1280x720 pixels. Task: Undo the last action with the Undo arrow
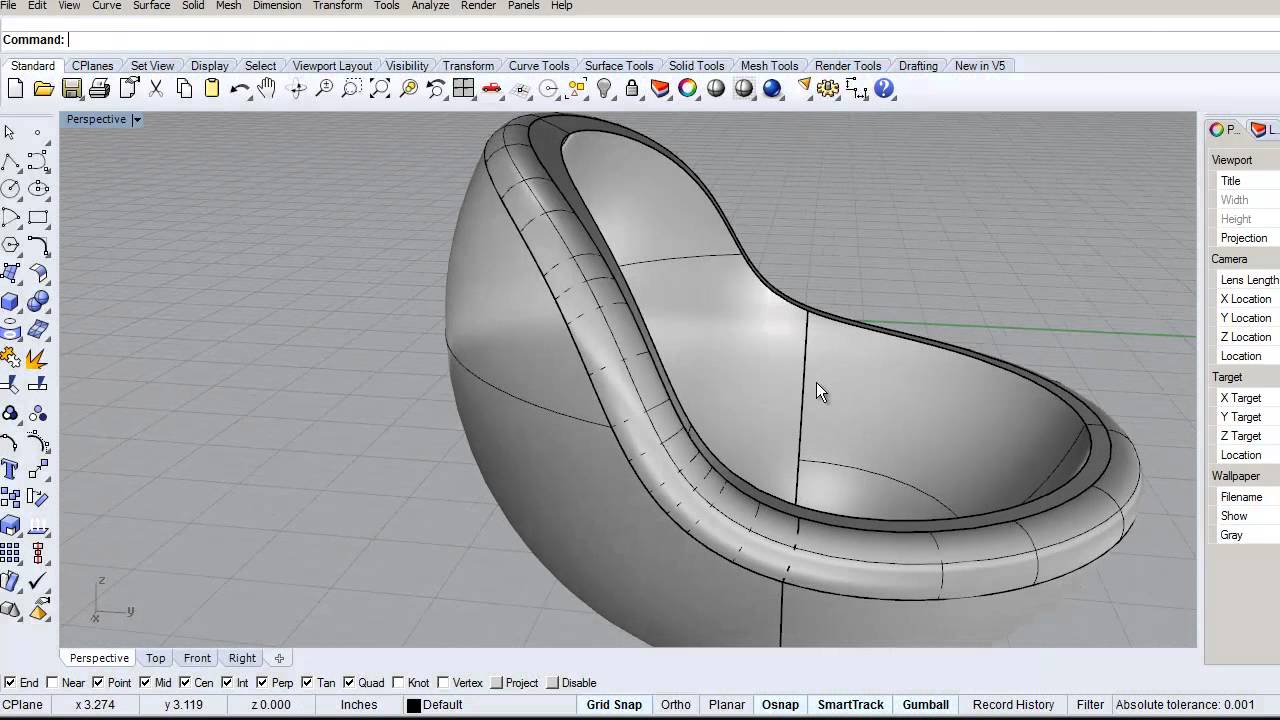(x=240, y=89)
